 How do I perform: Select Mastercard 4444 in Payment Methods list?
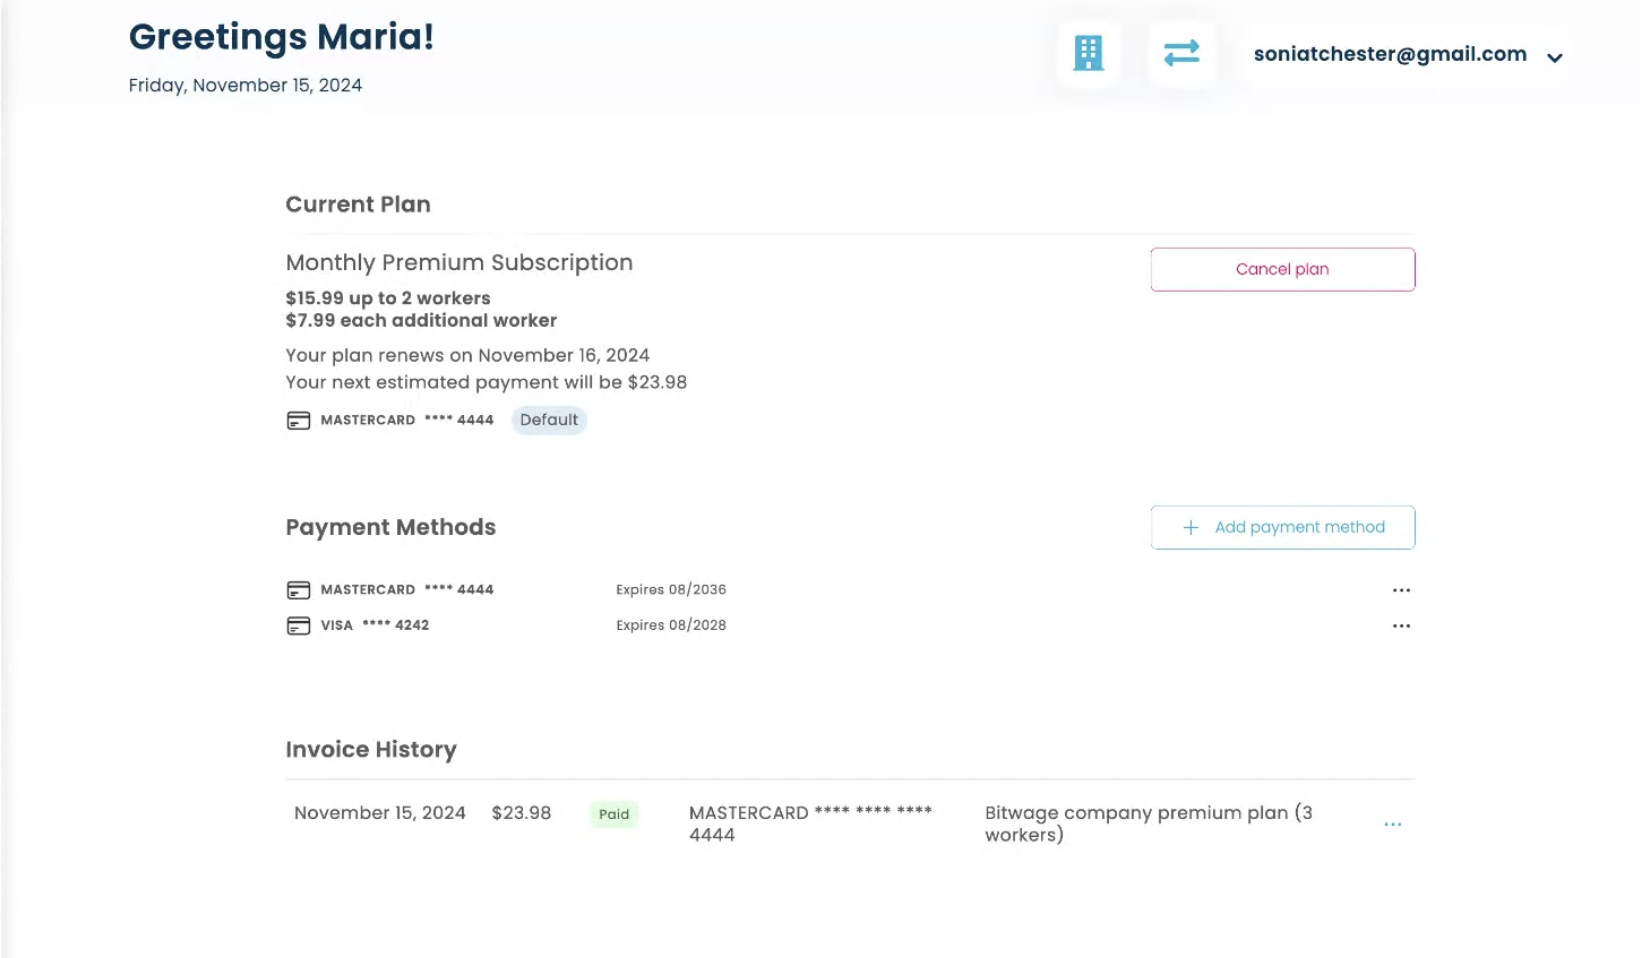point(407,590)
